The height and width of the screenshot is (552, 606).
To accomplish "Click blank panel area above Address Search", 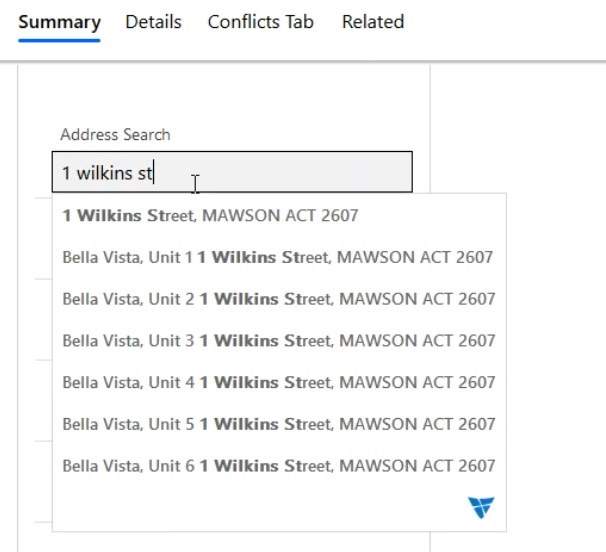I will [224, 97].
